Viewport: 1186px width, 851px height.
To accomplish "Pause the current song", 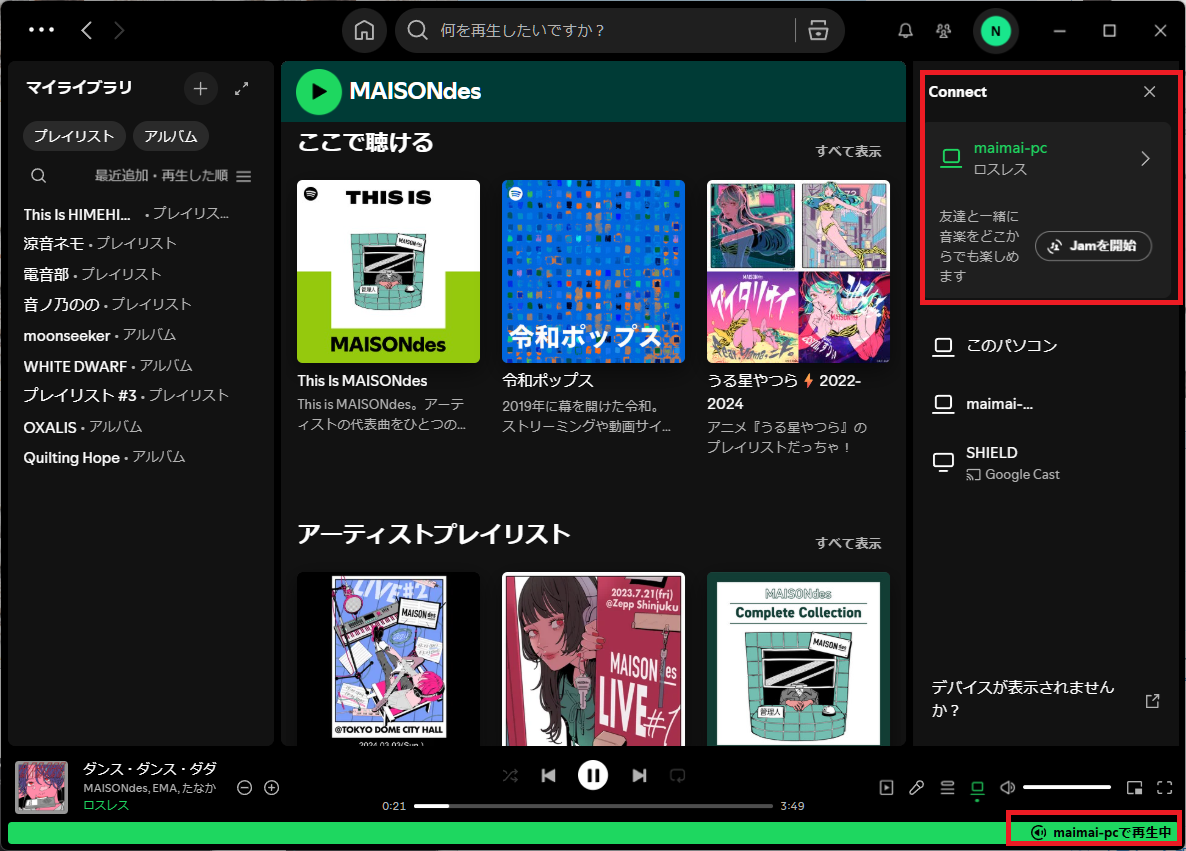I will coord(593,775).
